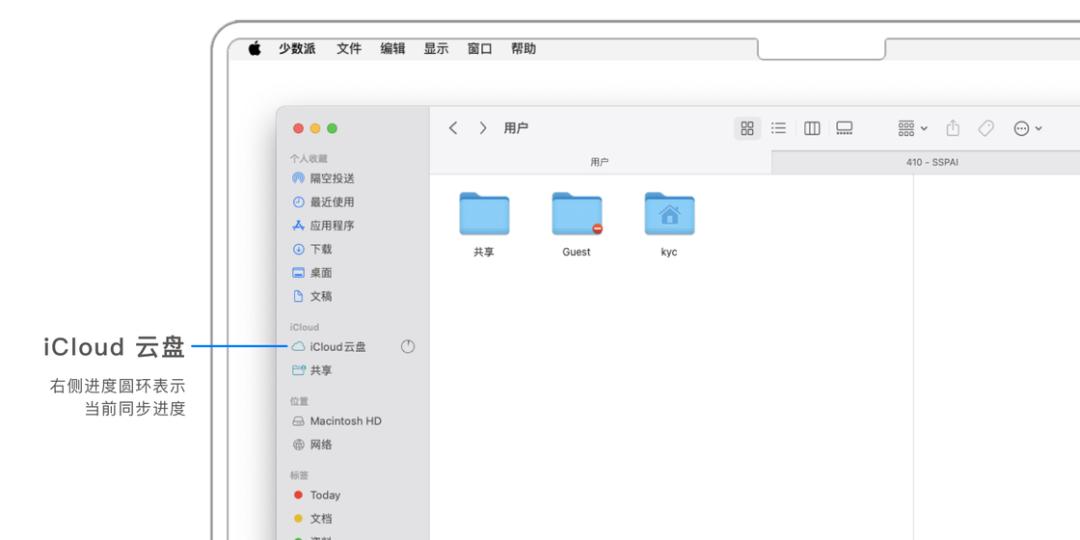Zoom the Finder window

coord(332,128)
